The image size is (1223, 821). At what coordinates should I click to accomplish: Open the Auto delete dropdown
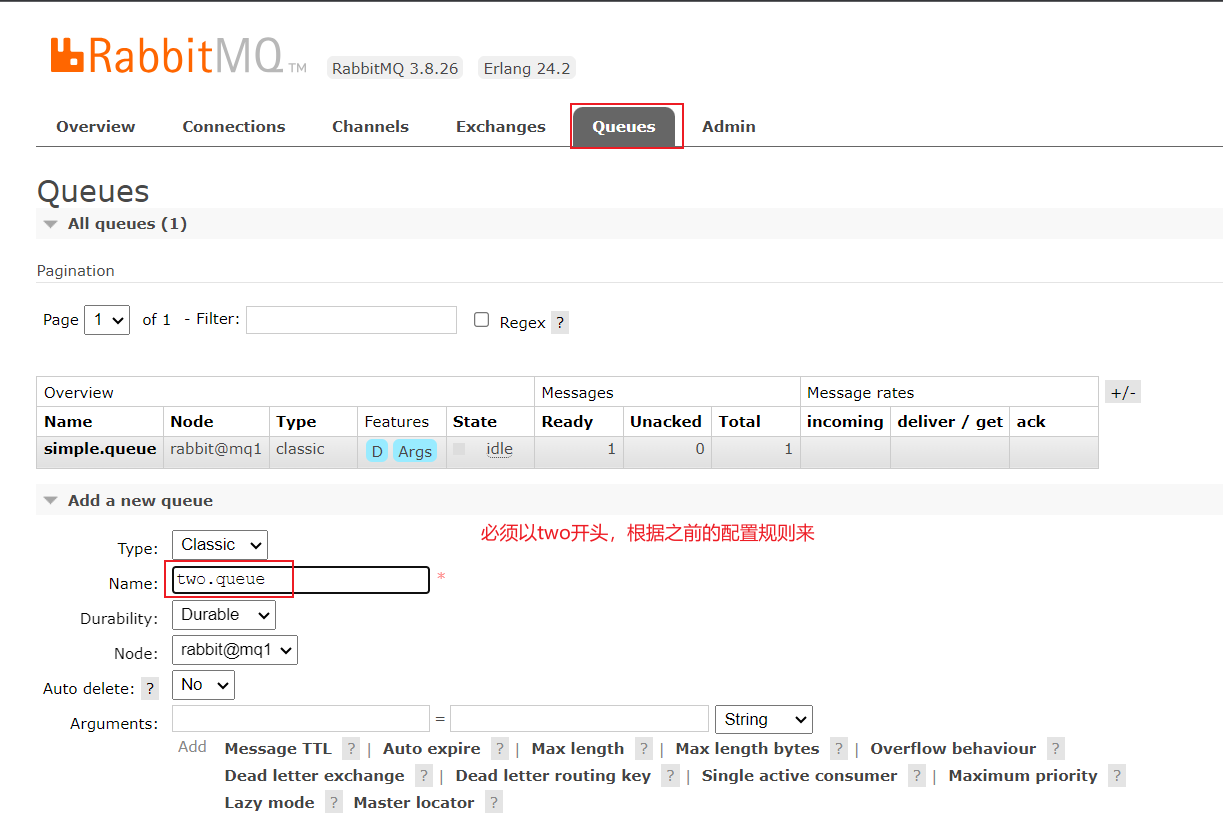point(203,685)
